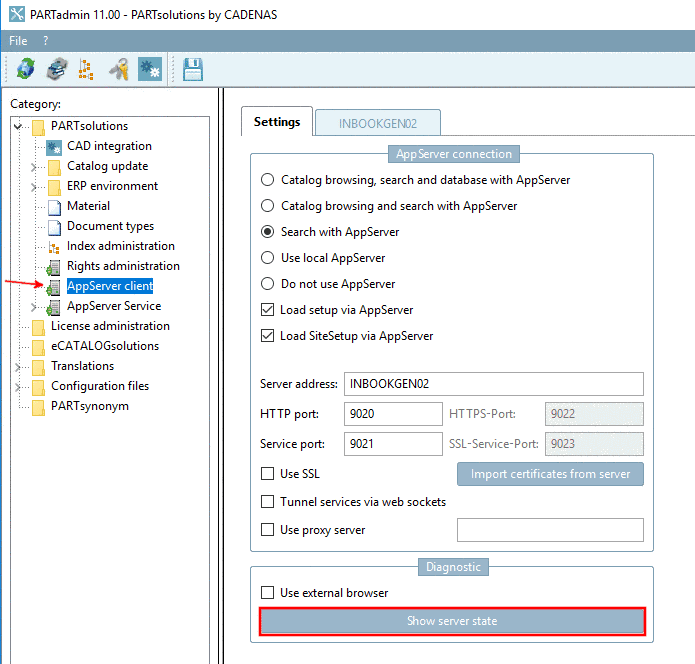
Task: Click the save floppy disk icon
Action: [x=193, y=69]
